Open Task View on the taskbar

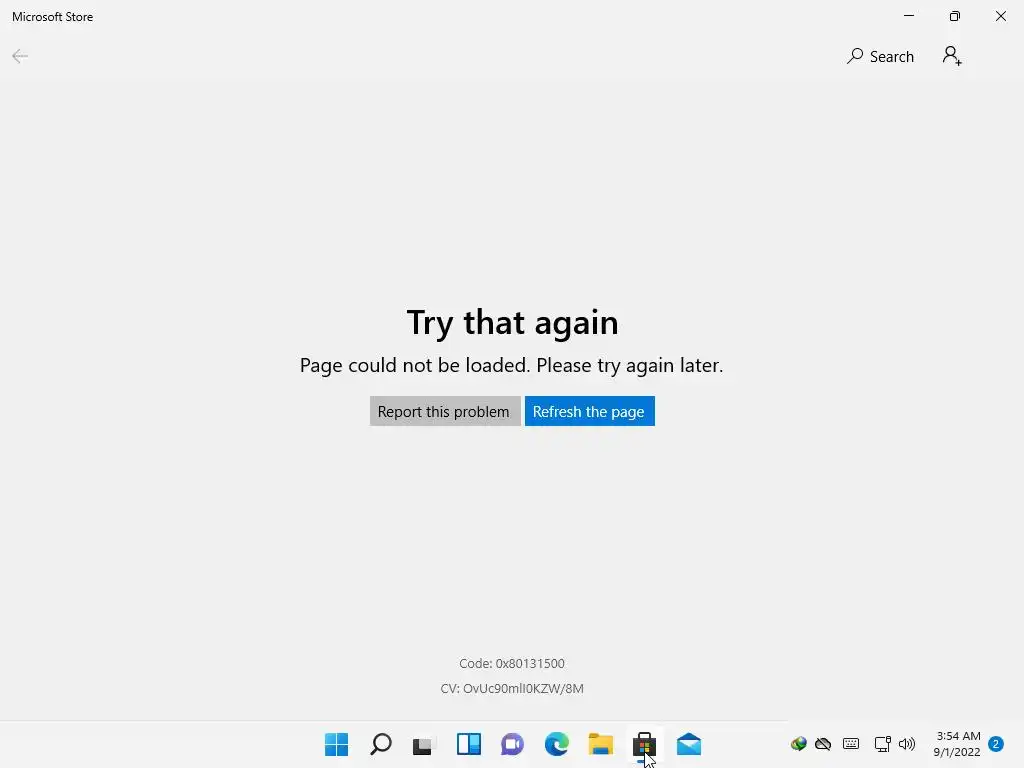424,744
